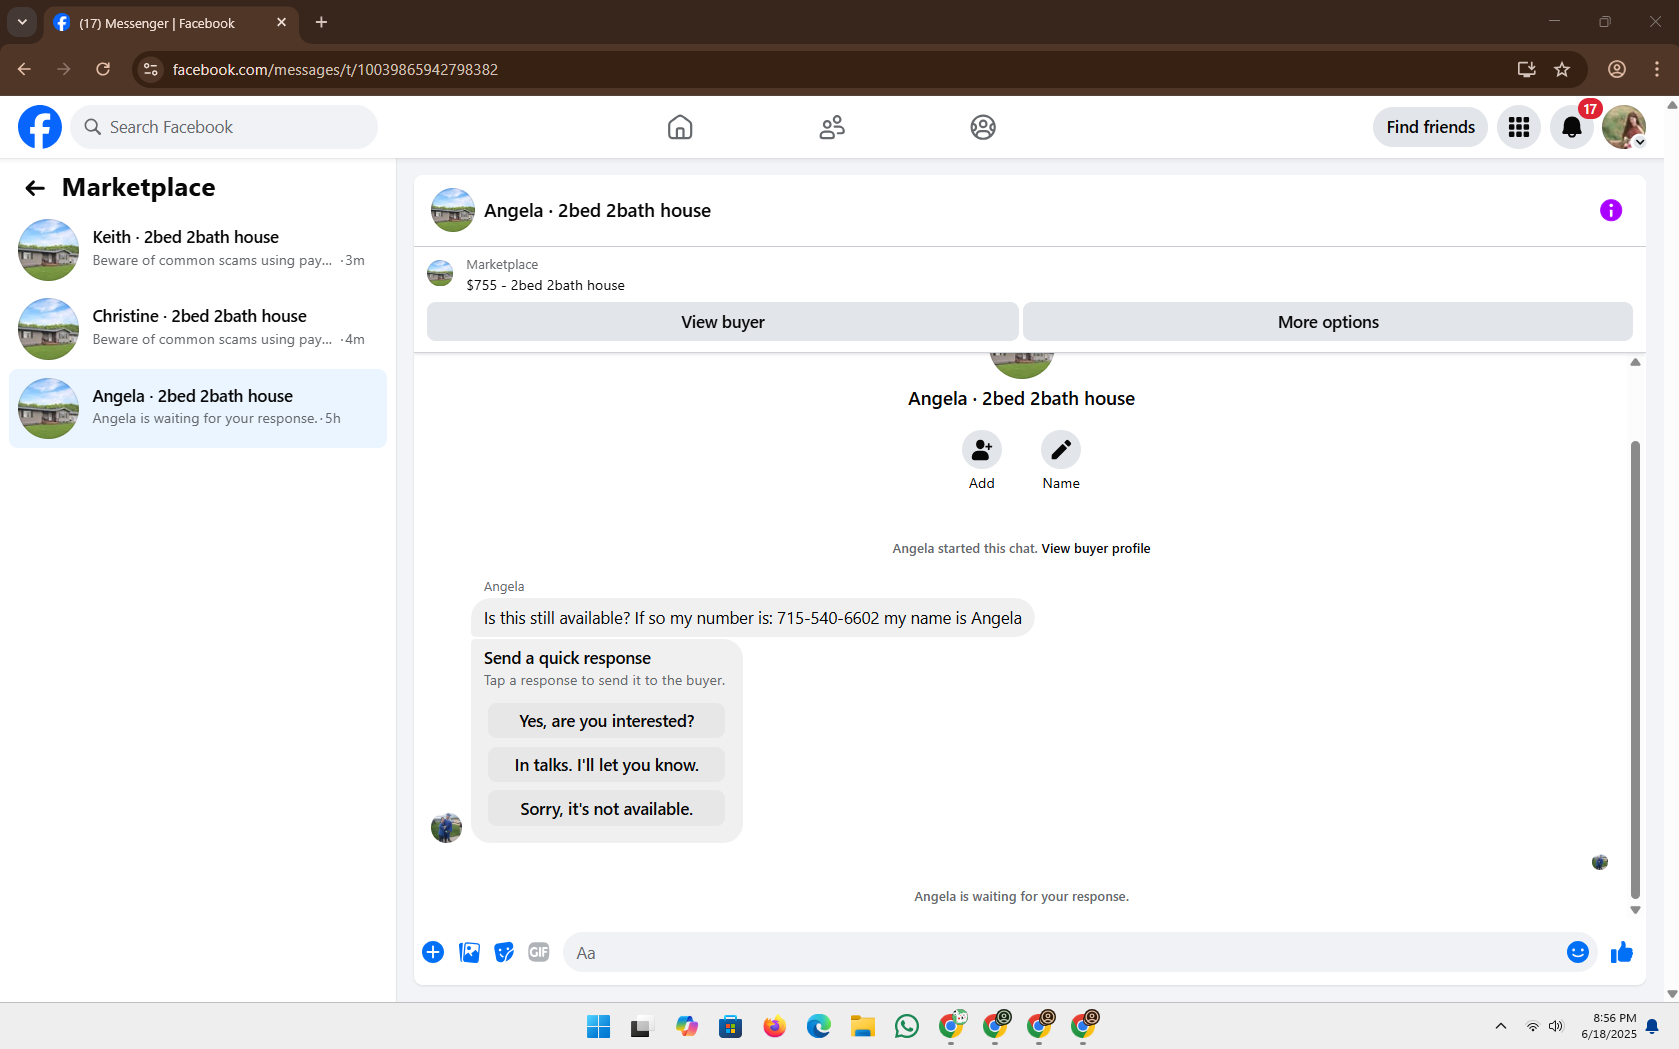This screenshot has width=1679, height=1049.
Task: Open the Facebook menu grid icon
Action: coord(1519,127)
